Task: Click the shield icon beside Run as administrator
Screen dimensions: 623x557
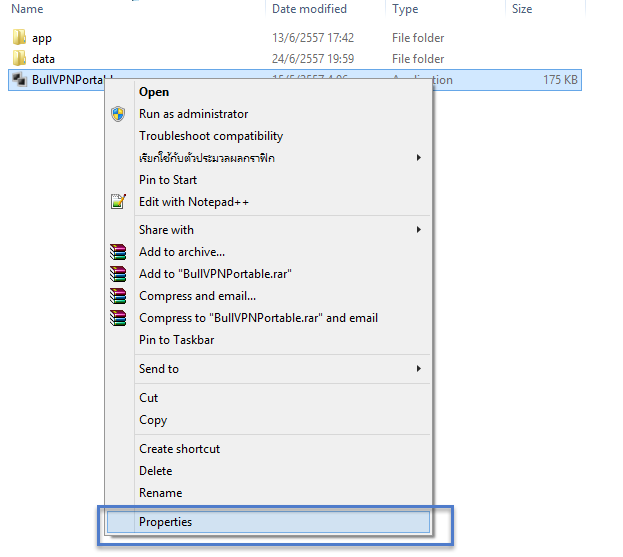Action: [118, 114]
